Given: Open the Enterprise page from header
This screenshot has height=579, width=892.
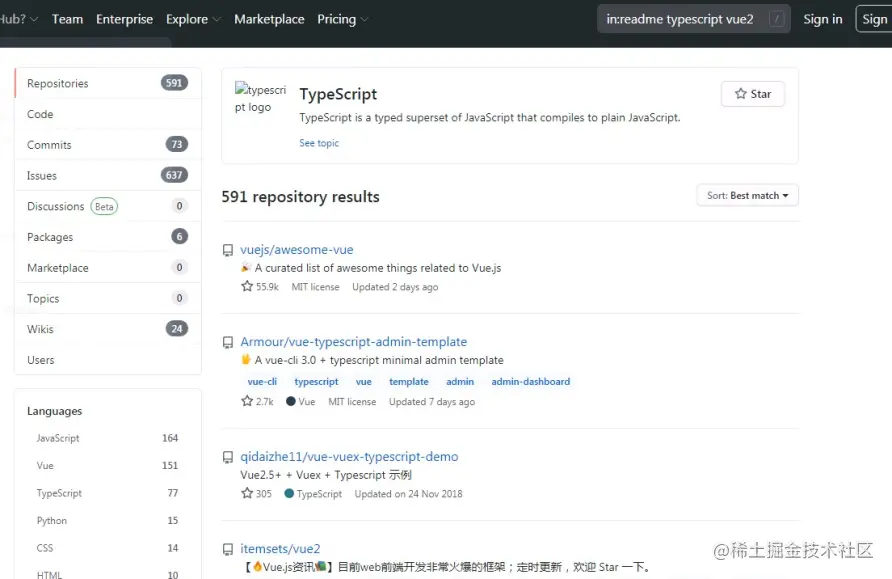Looking at the screenshot, I should 125,19.
